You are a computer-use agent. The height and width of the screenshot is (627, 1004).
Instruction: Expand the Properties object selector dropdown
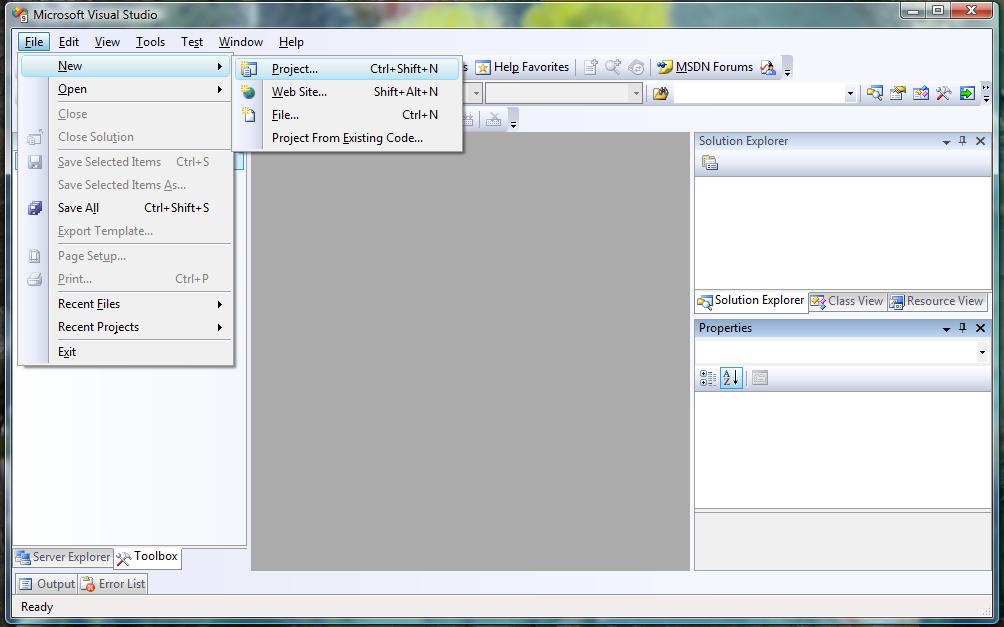pyautogui.click(x=982, y=352)
